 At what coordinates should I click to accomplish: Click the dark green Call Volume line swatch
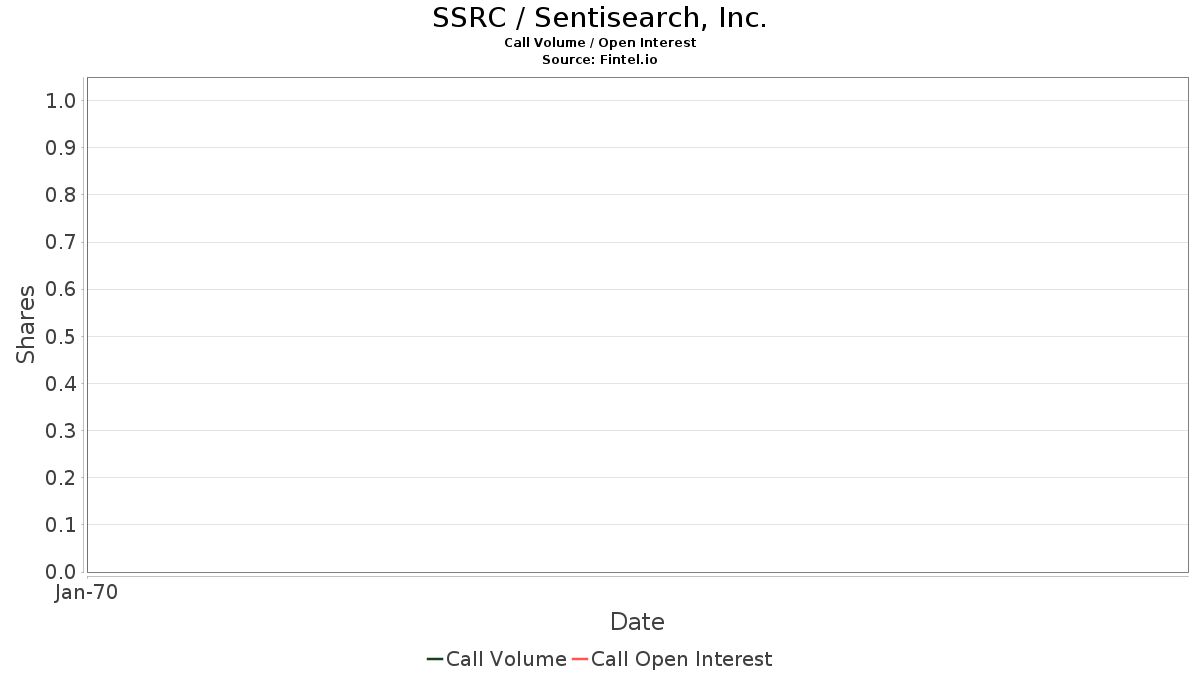point(435,659)
